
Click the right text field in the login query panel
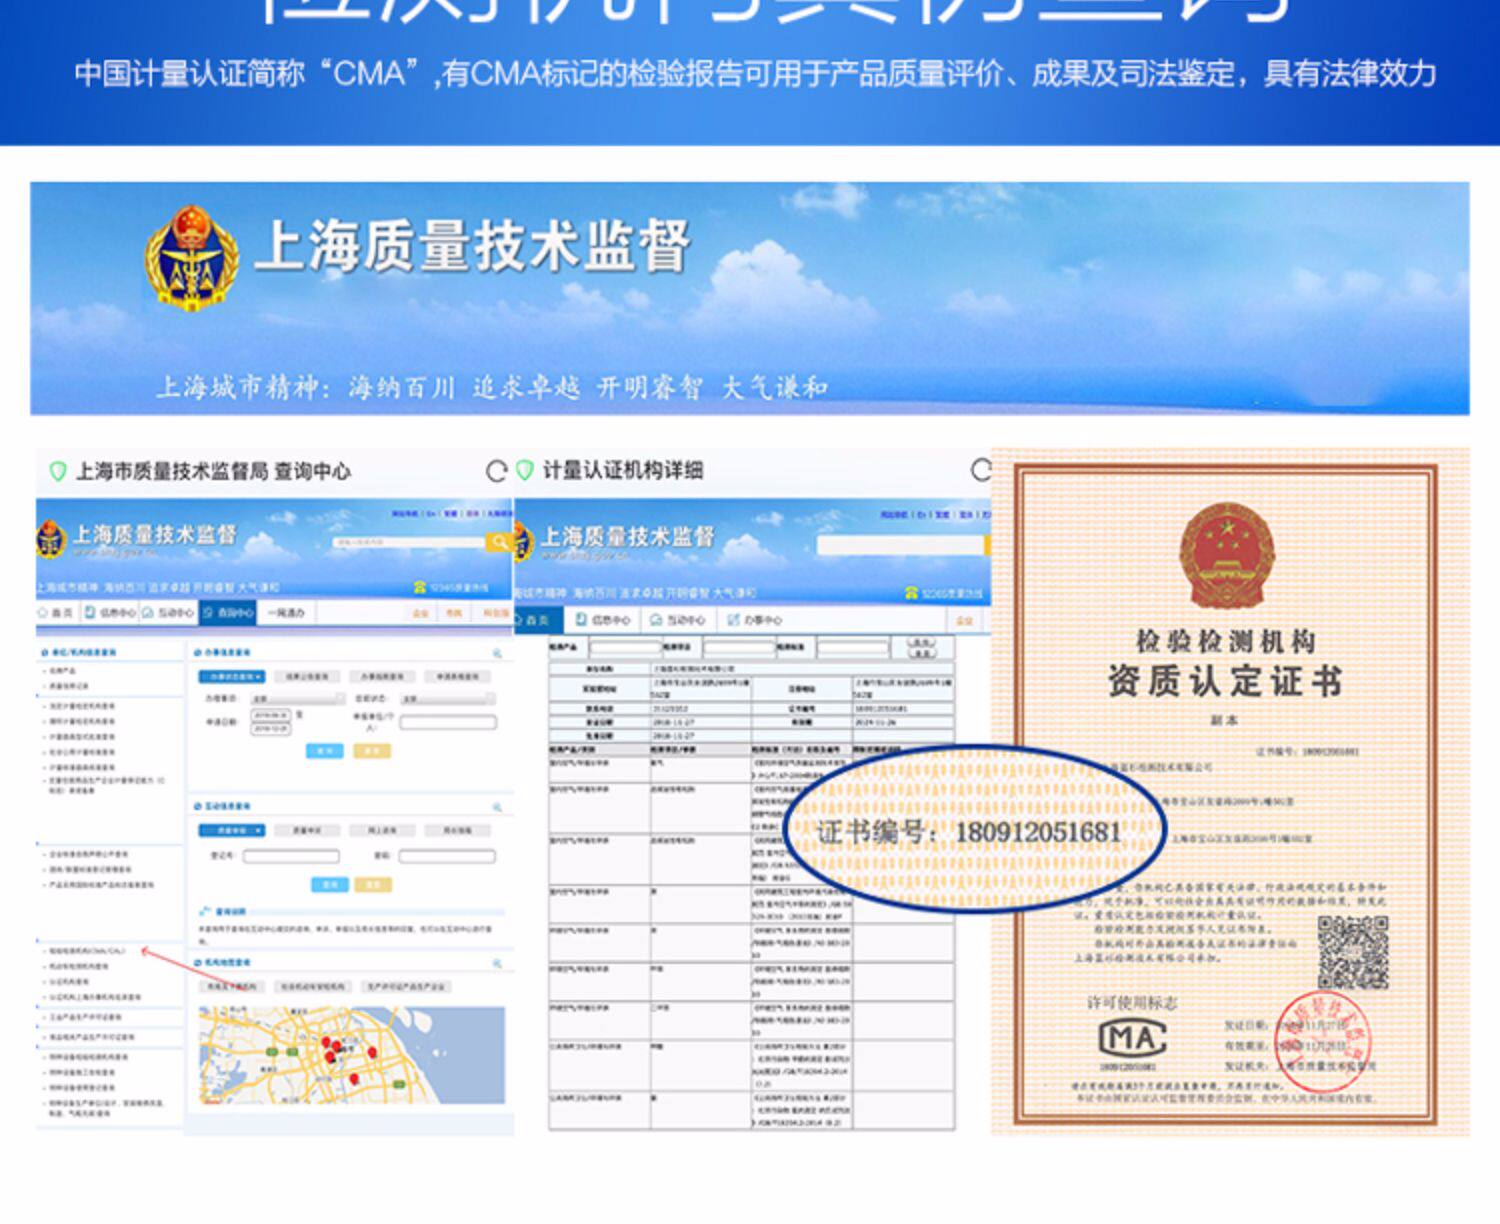click(x=447, y=856)
